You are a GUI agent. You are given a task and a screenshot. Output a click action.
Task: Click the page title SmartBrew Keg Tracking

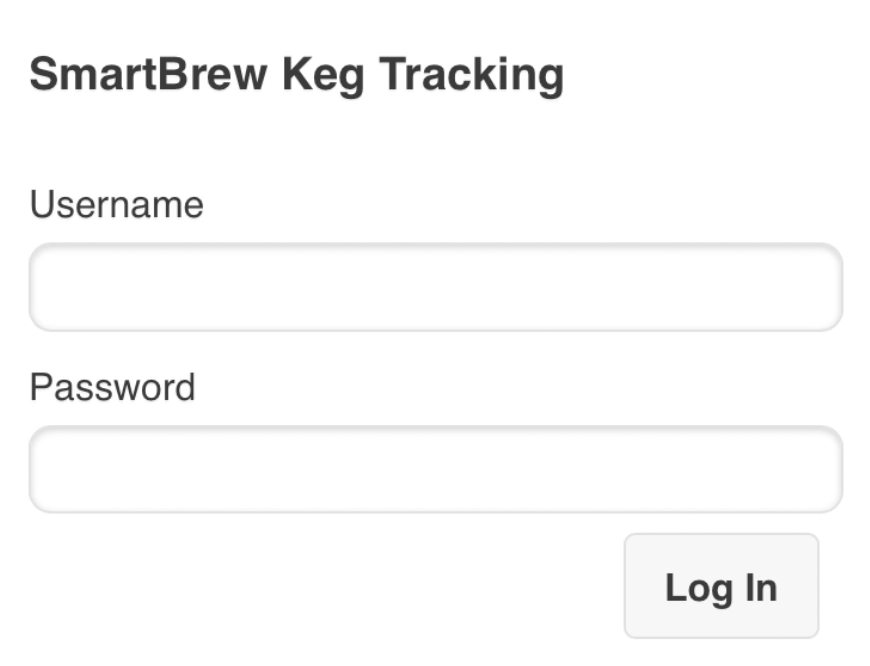pyautogui.click(x=296, y=75)
